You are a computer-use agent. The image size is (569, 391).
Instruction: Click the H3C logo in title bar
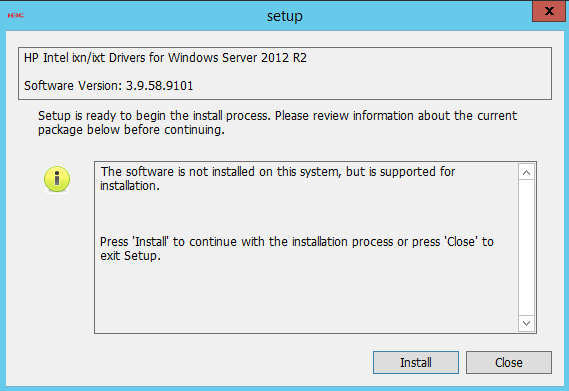[16, 15]
